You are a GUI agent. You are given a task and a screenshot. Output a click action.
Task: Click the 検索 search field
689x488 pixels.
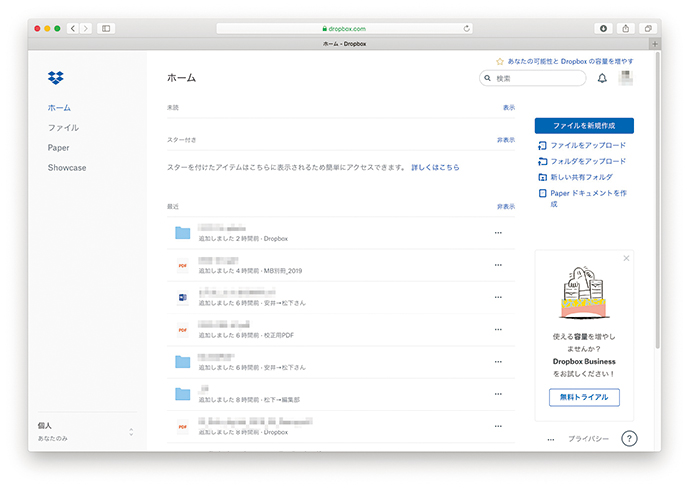coord(533,78)
